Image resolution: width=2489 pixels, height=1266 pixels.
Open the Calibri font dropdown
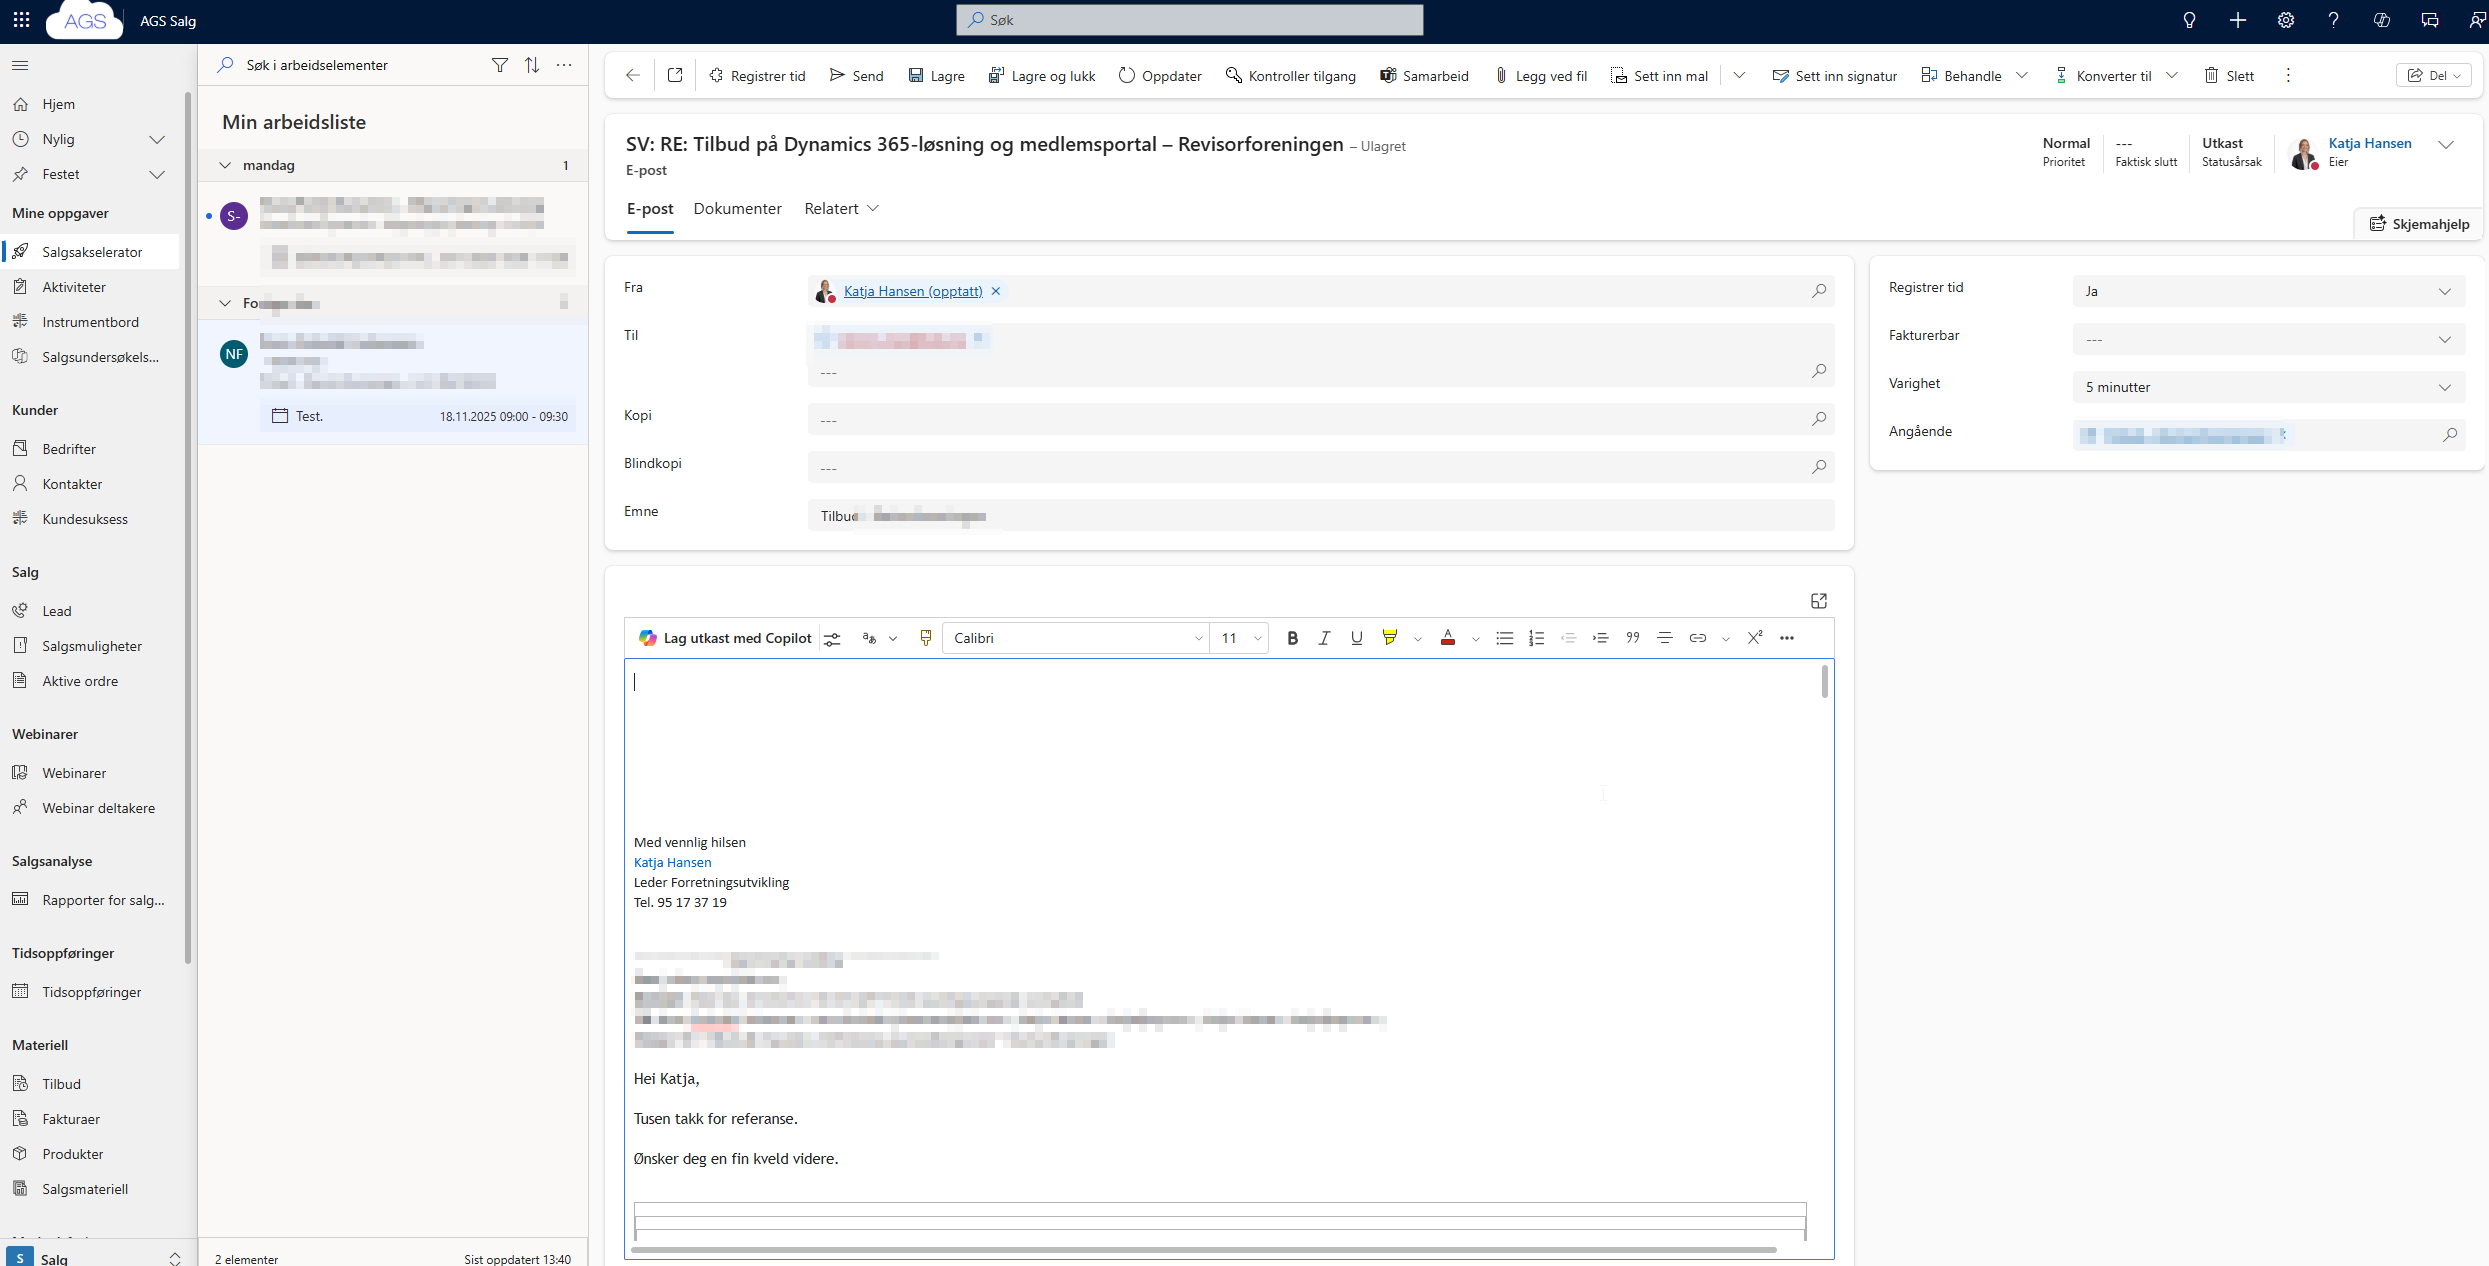tap(1075, 638)
